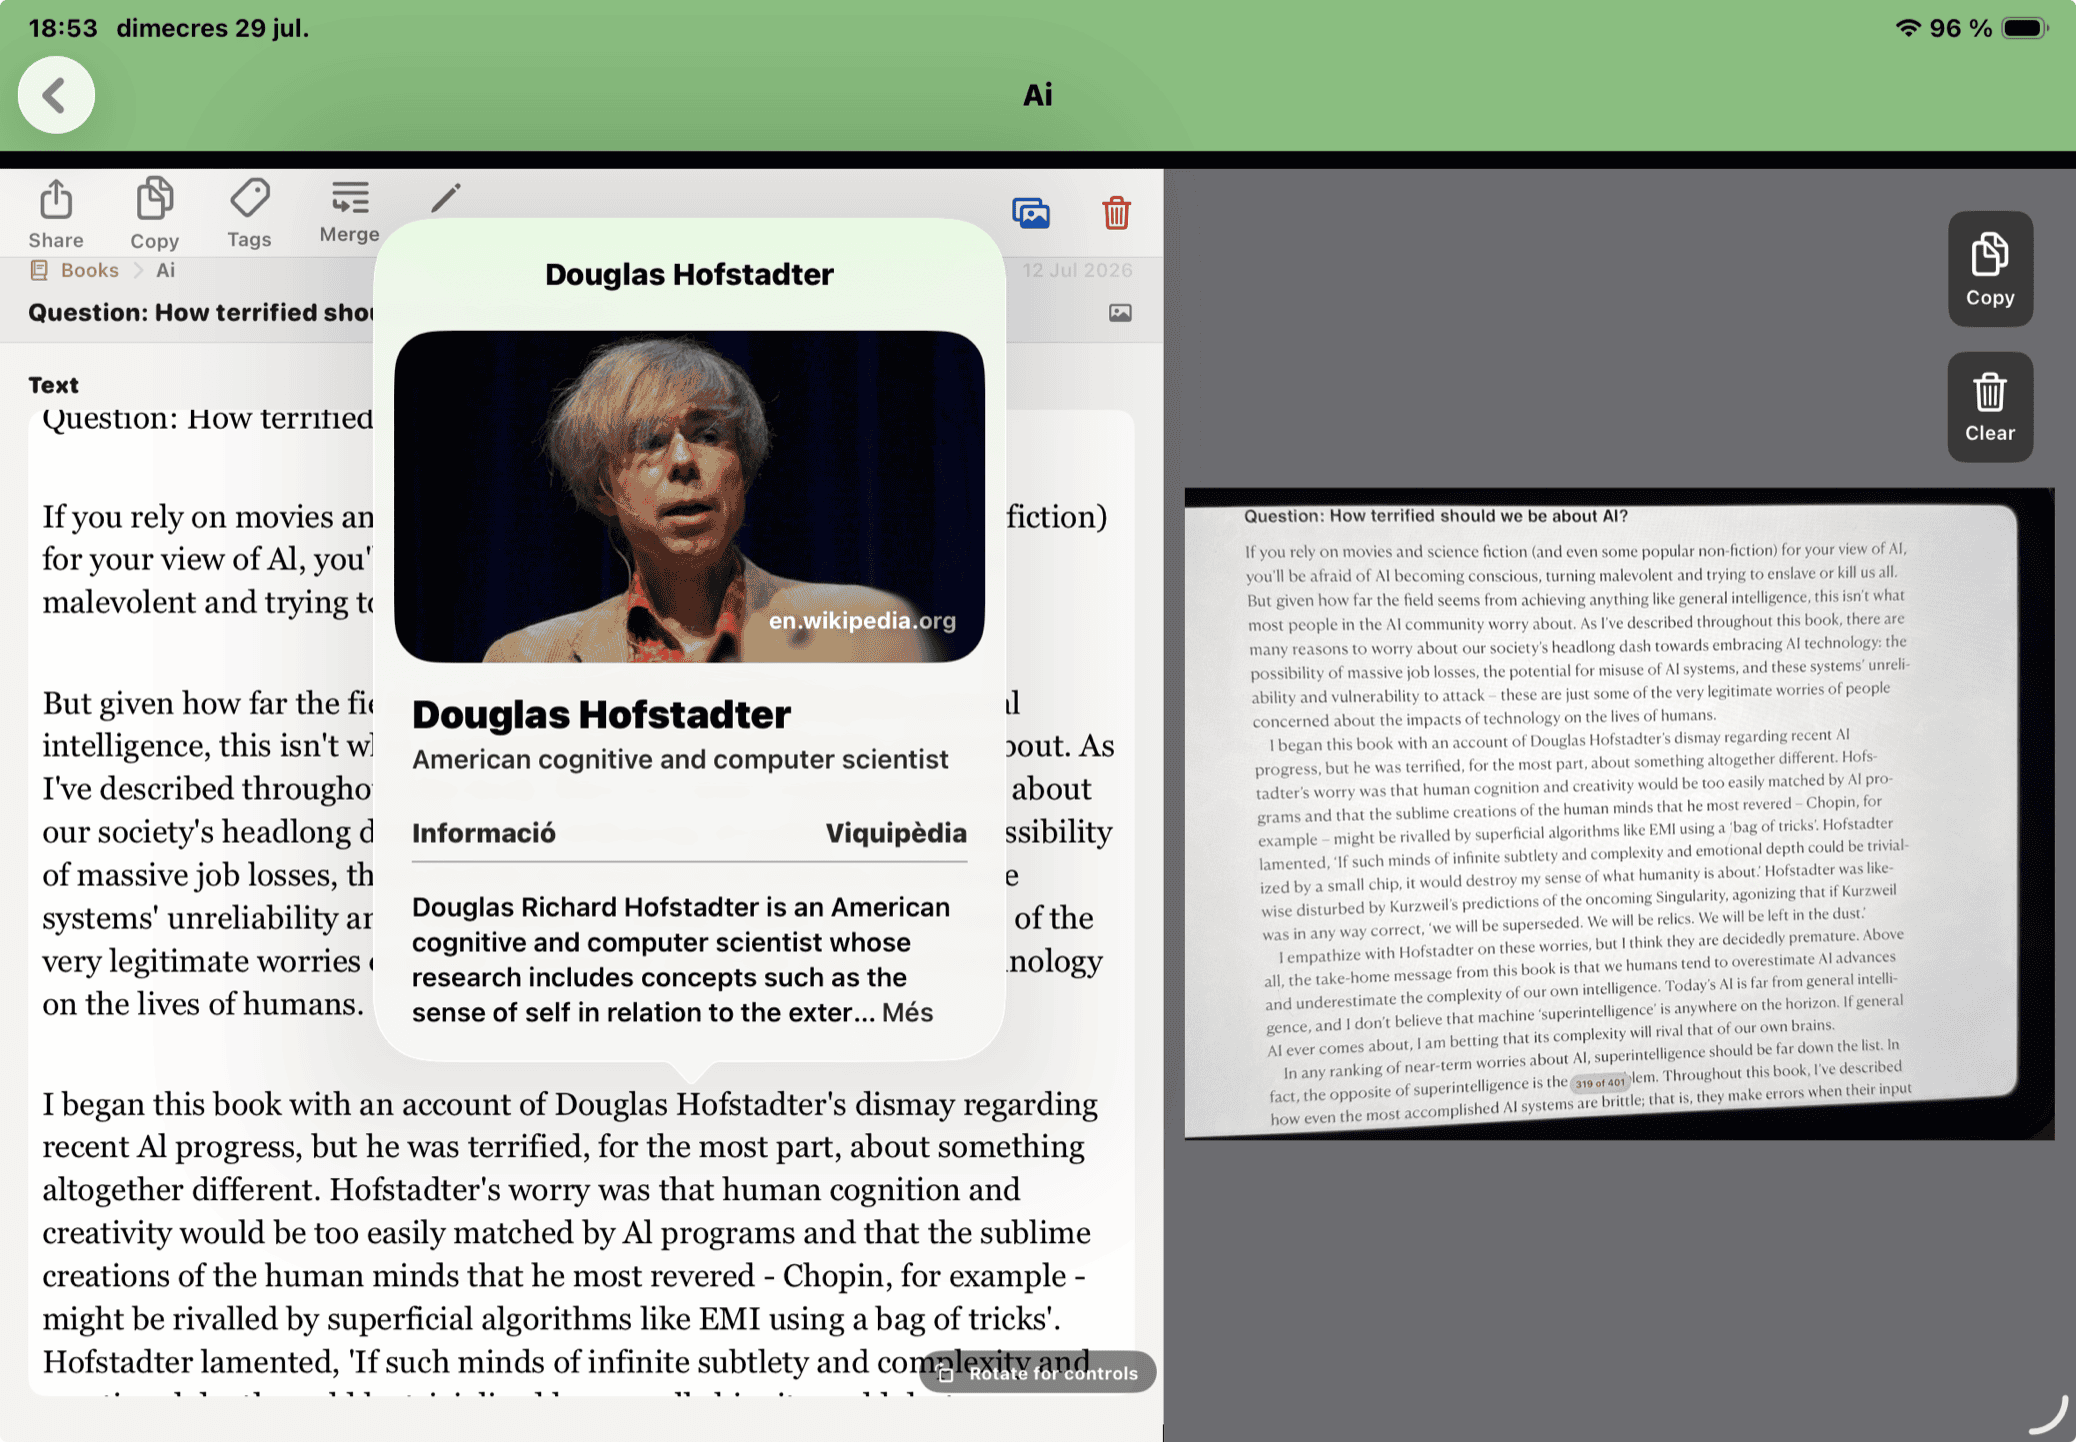Tap the 12 Jul 2026 date label
Screen dimensions: 2076x1442
[x=1077, y=270]
